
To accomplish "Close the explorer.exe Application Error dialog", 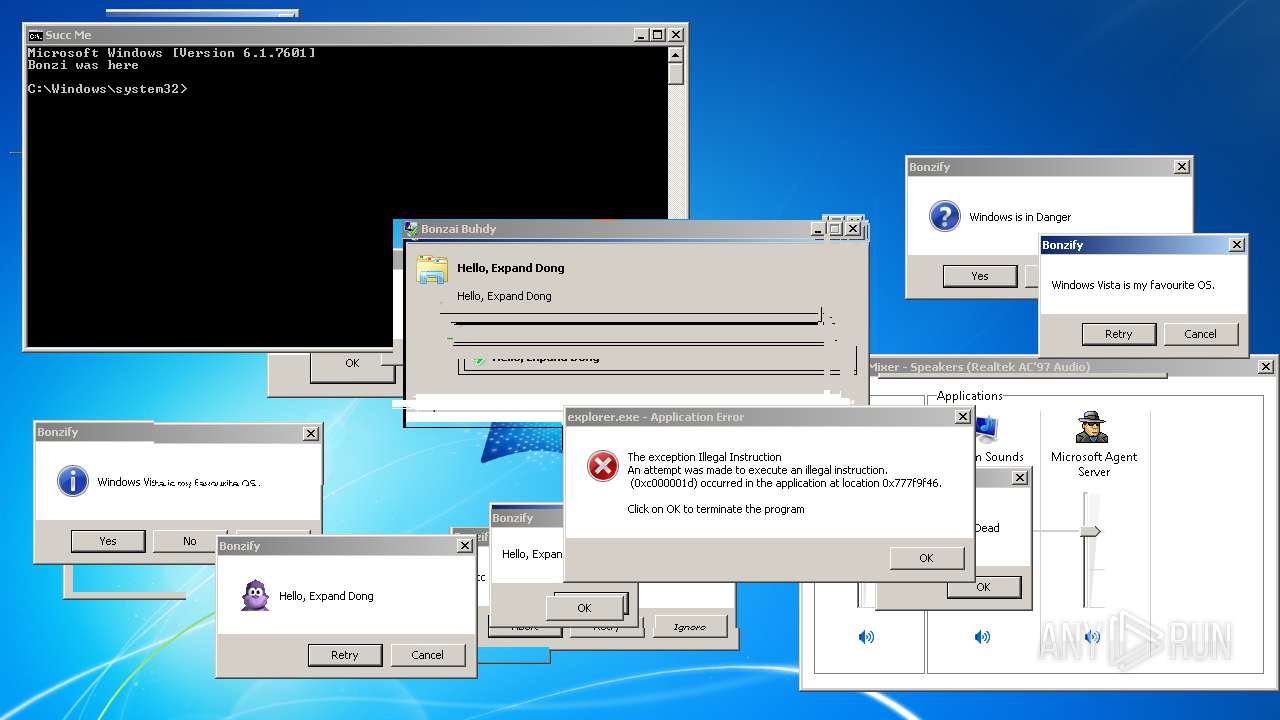I will pos(963,417).
